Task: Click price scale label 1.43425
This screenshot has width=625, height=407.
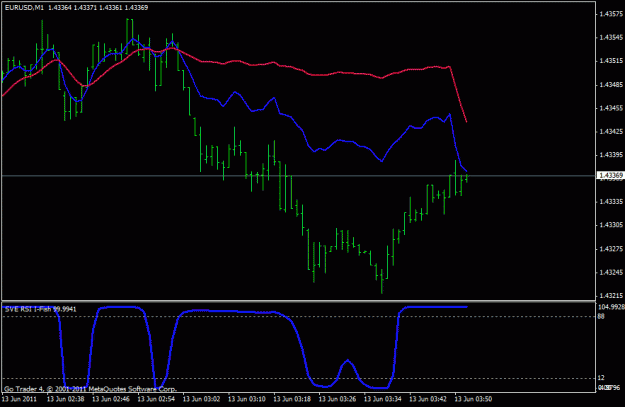Action: [x=611, y=131]
